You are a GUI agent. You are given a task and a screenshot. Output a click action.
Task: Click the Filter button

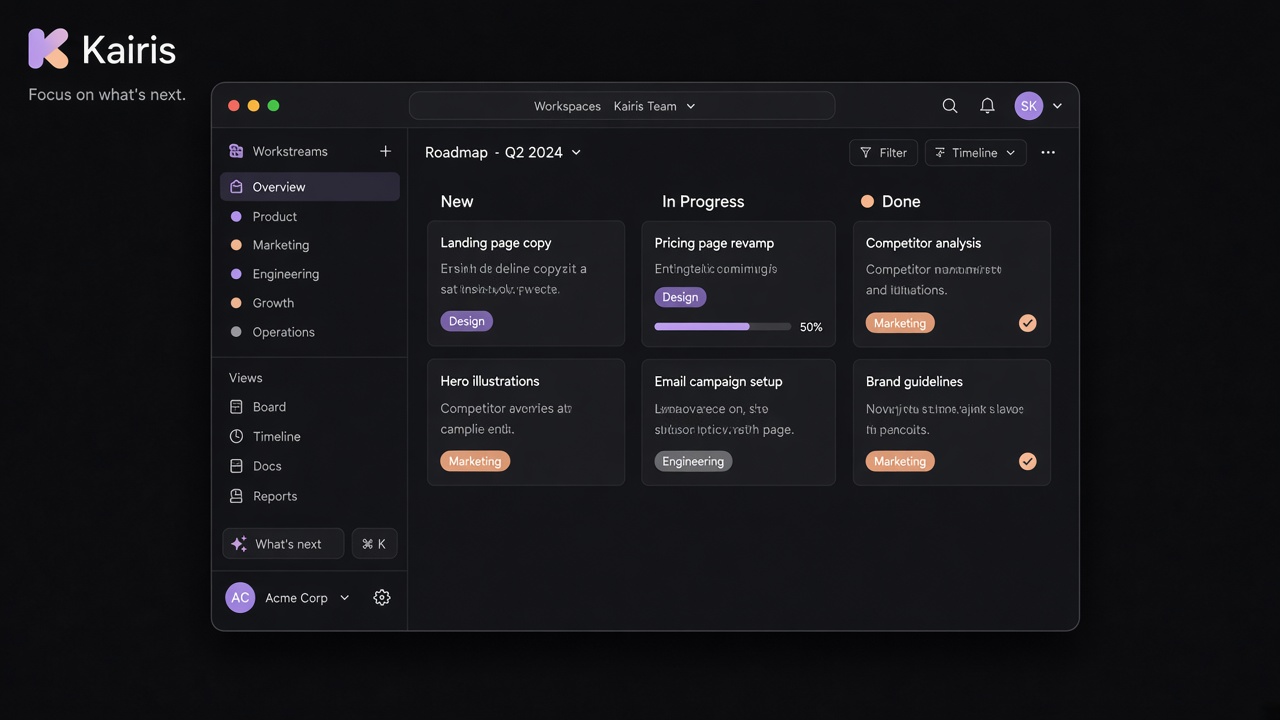click(x=883, y=152)
